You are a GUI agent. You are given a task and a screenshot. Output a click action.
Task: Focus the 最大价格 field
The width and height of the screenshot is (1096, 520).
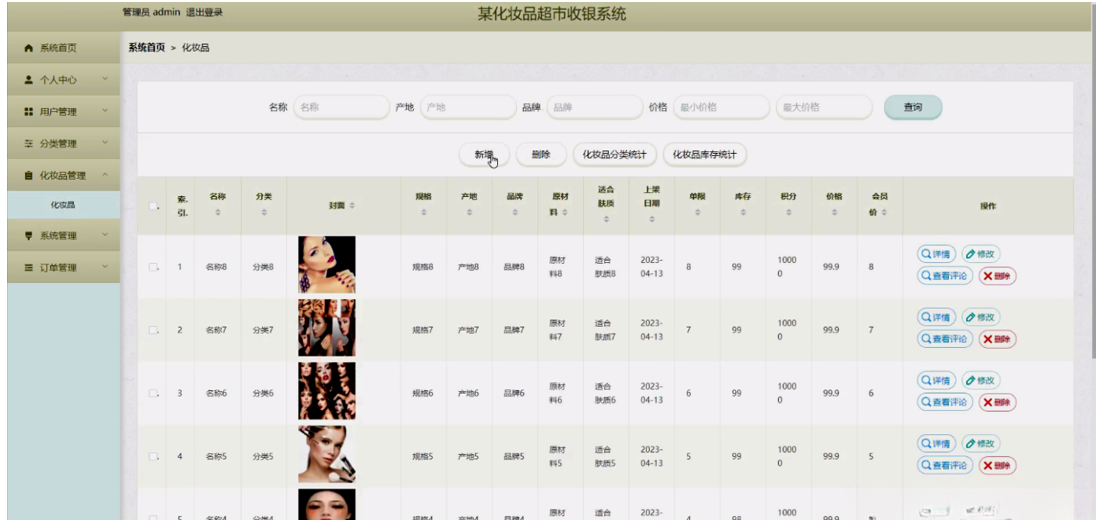824,108
